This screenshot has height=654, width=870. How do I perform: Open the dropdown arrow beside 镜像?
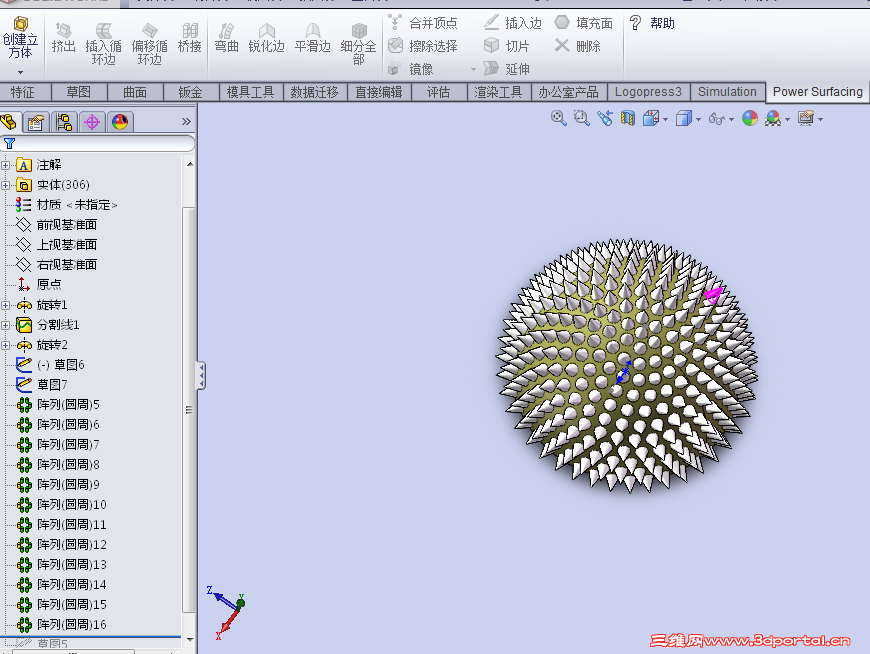tap(473, 69)
